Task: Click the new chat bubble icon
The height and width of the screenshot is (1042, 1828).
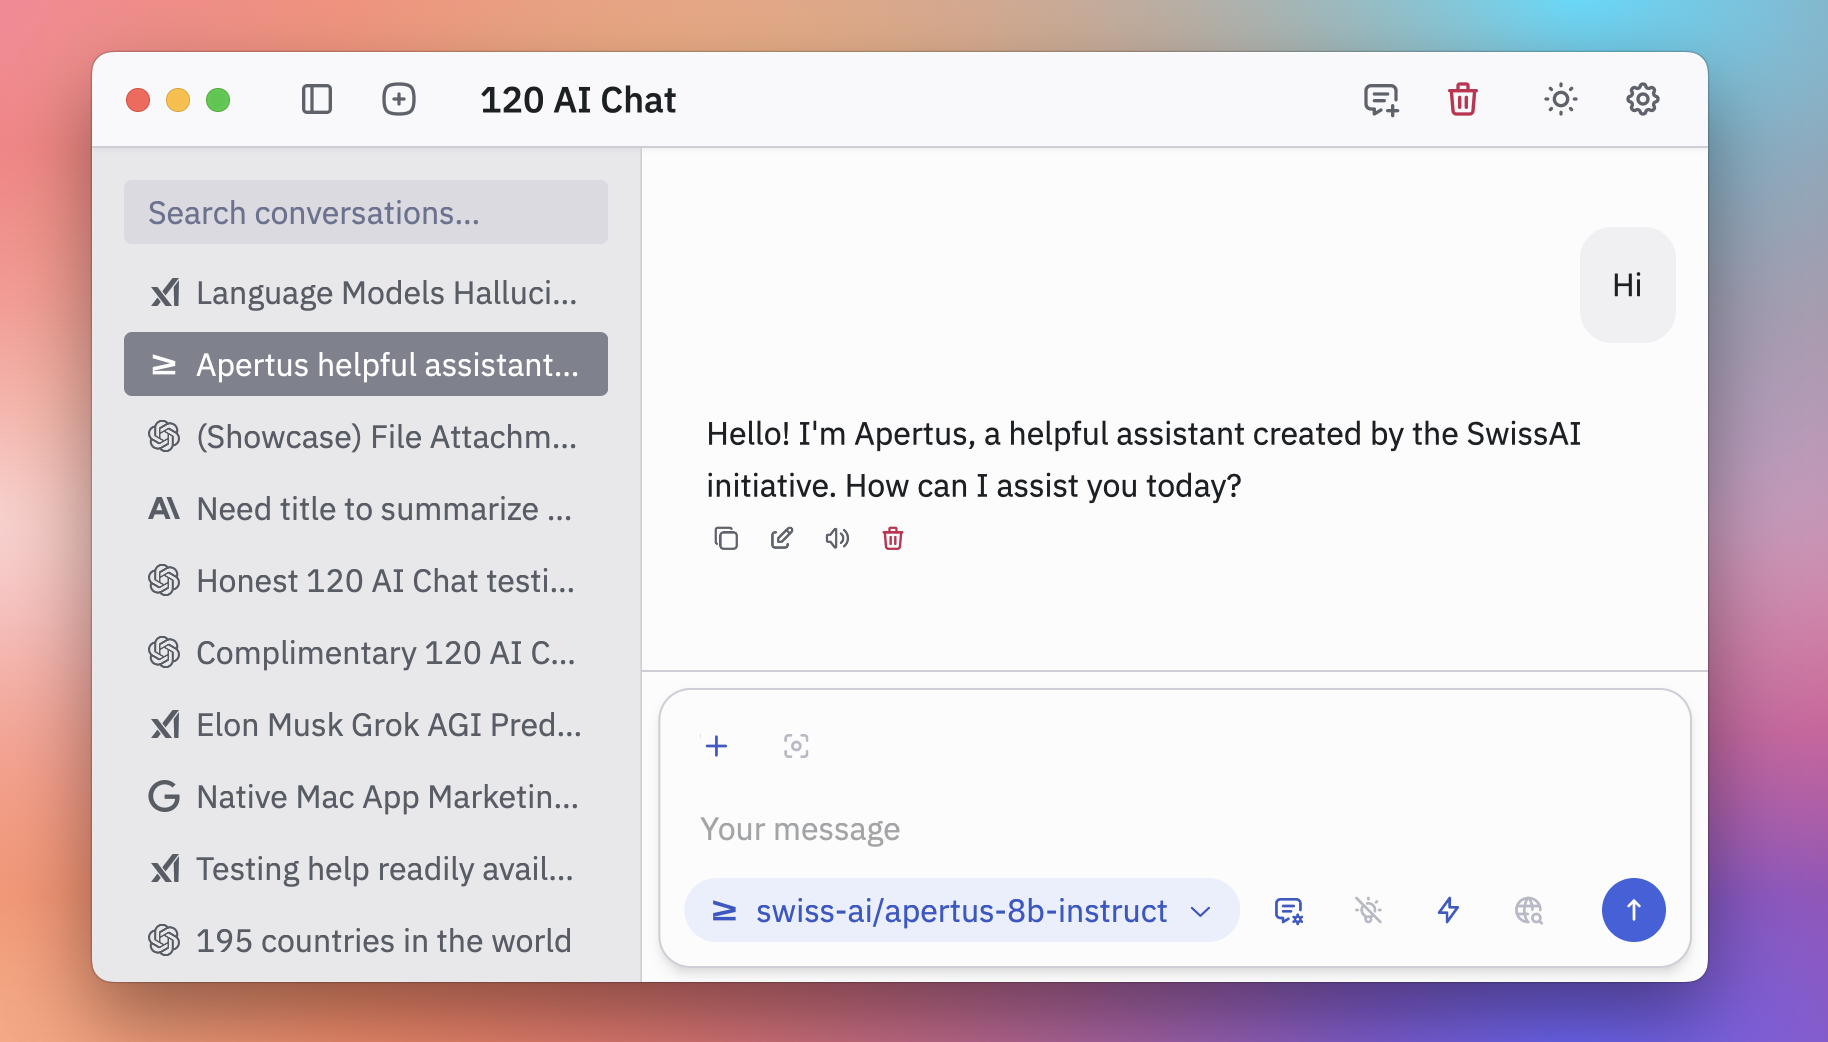Action: (1380, 100)
